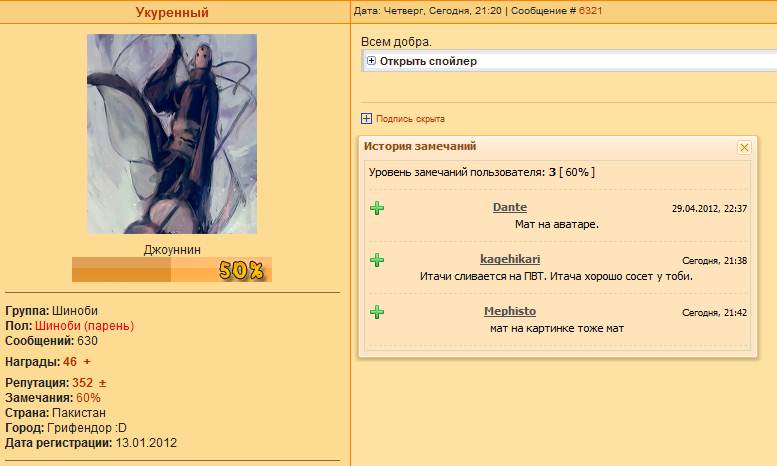This screenshot has height=466, width=777.
Task: Click the green plus icon next to Mephisto
Action: (377, 312)
